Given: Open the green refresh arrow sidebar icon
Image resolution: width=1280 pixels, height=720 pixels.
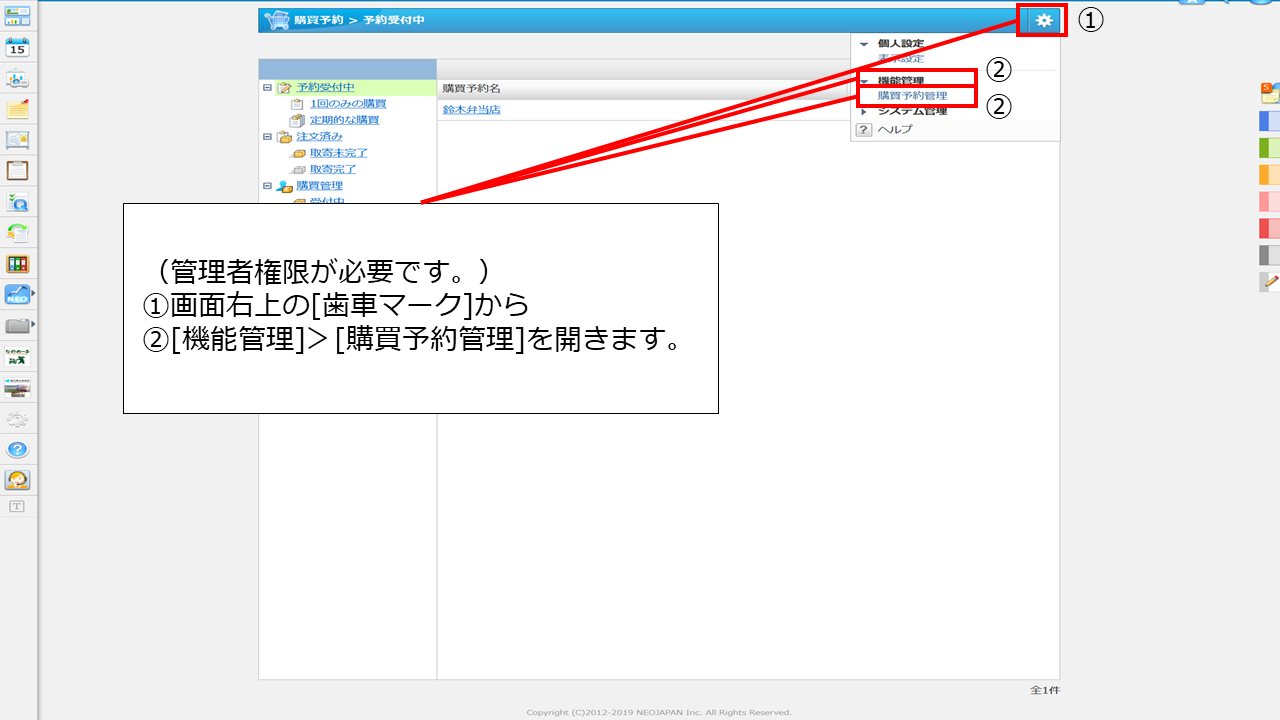Looking at the screenshot, I should tap(18, 233).
